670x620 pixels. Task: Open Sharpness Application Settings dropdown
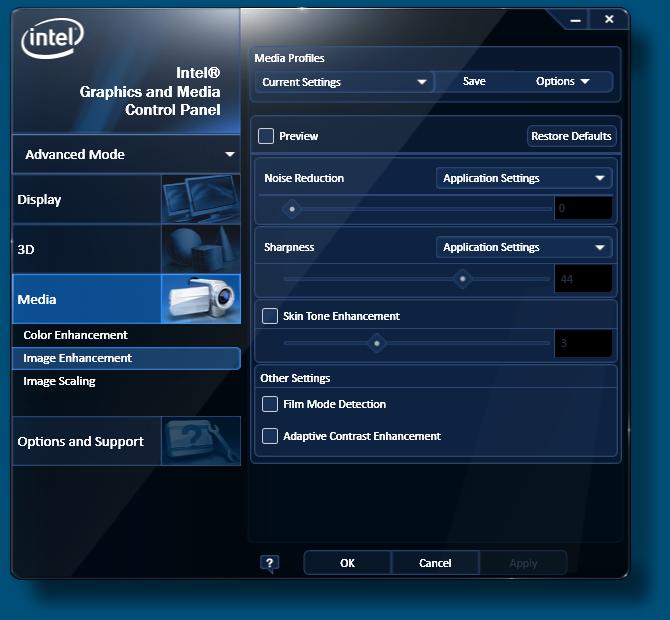point(524,247)
